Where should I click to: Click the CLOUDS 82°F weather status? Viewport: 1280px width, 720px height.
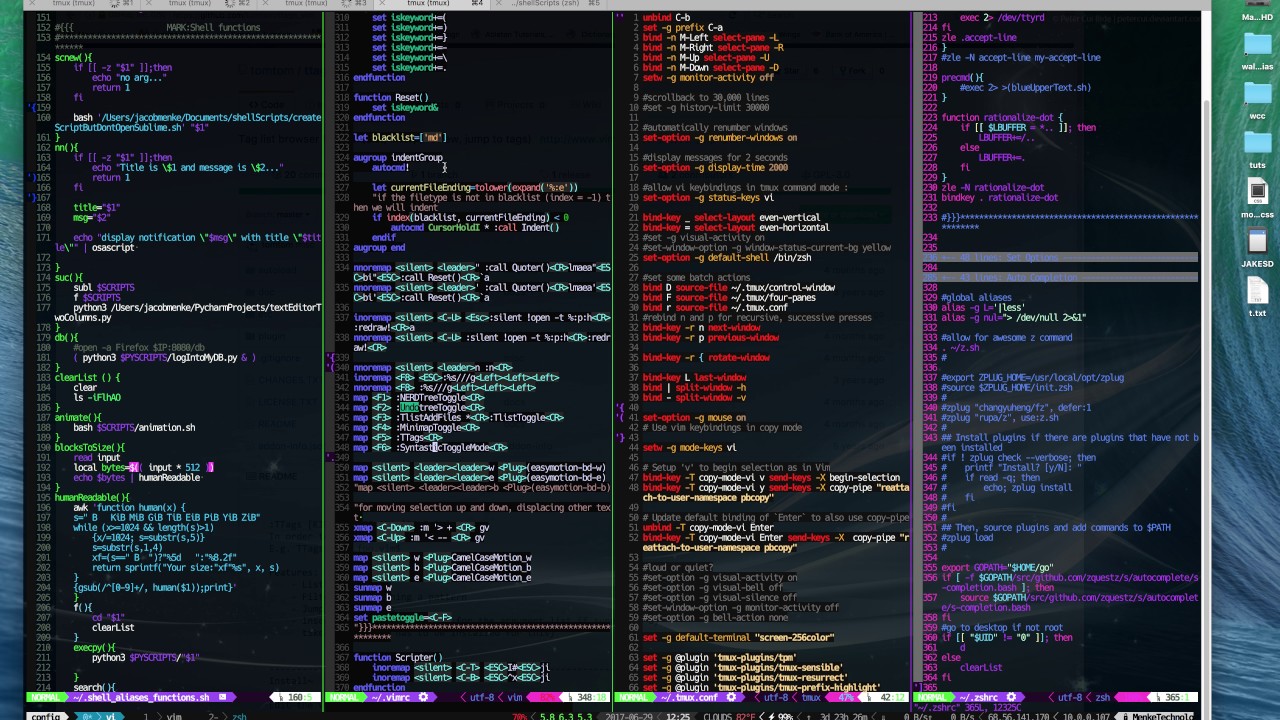732,716
